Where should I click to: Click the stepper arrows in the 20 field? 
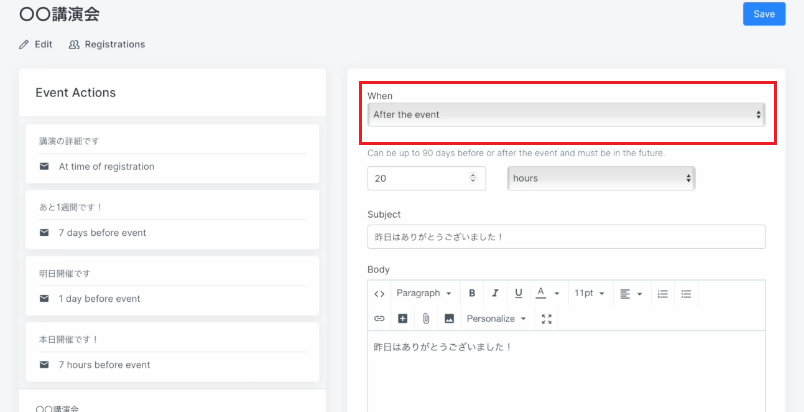(x=473, y=178)
